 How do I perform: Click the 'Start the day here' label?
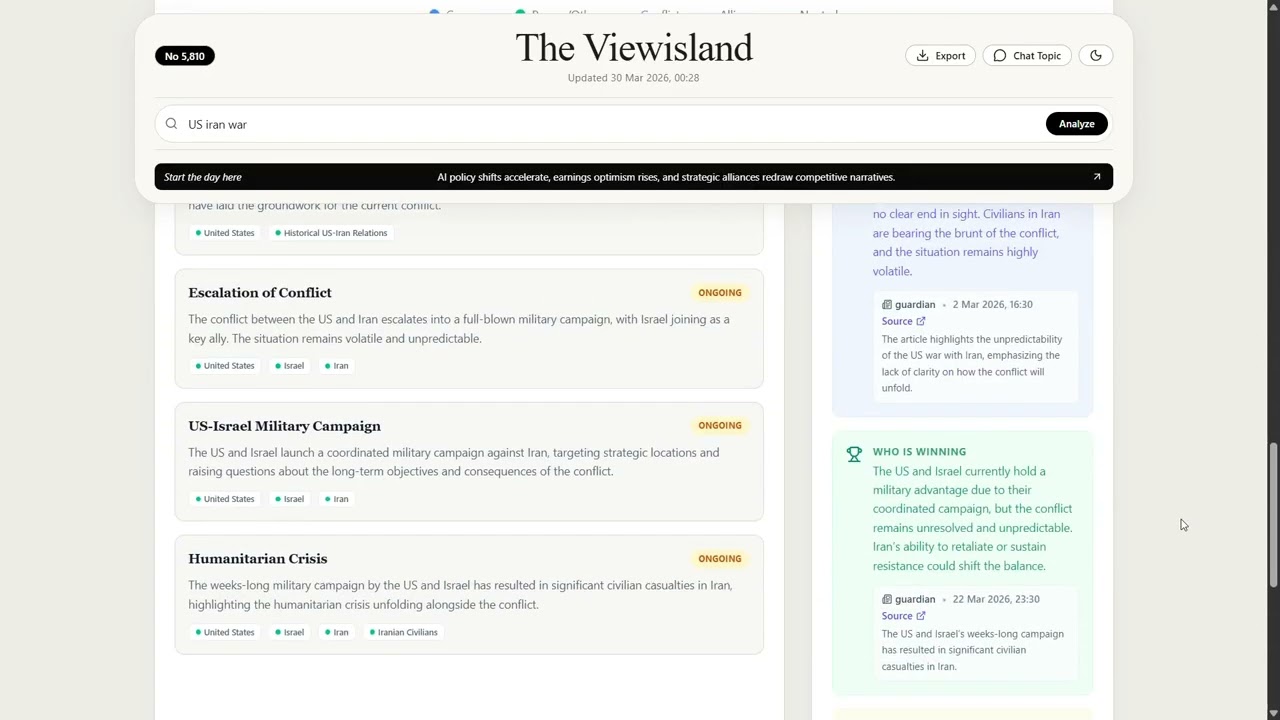(203, 177)
